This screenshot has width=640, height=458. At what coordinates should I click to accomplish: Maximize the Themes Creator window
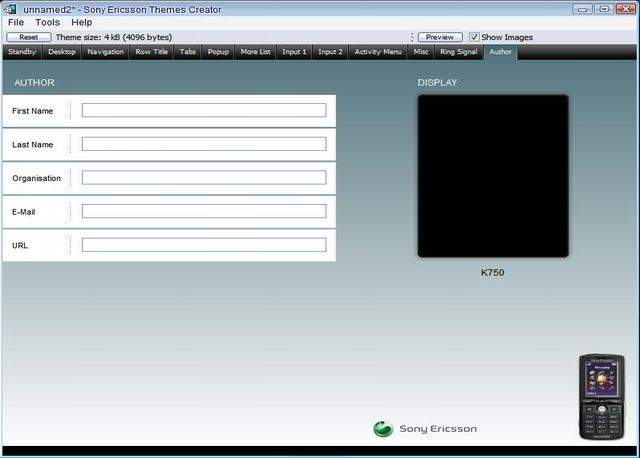pyautogui.click(x=604, y=9)
